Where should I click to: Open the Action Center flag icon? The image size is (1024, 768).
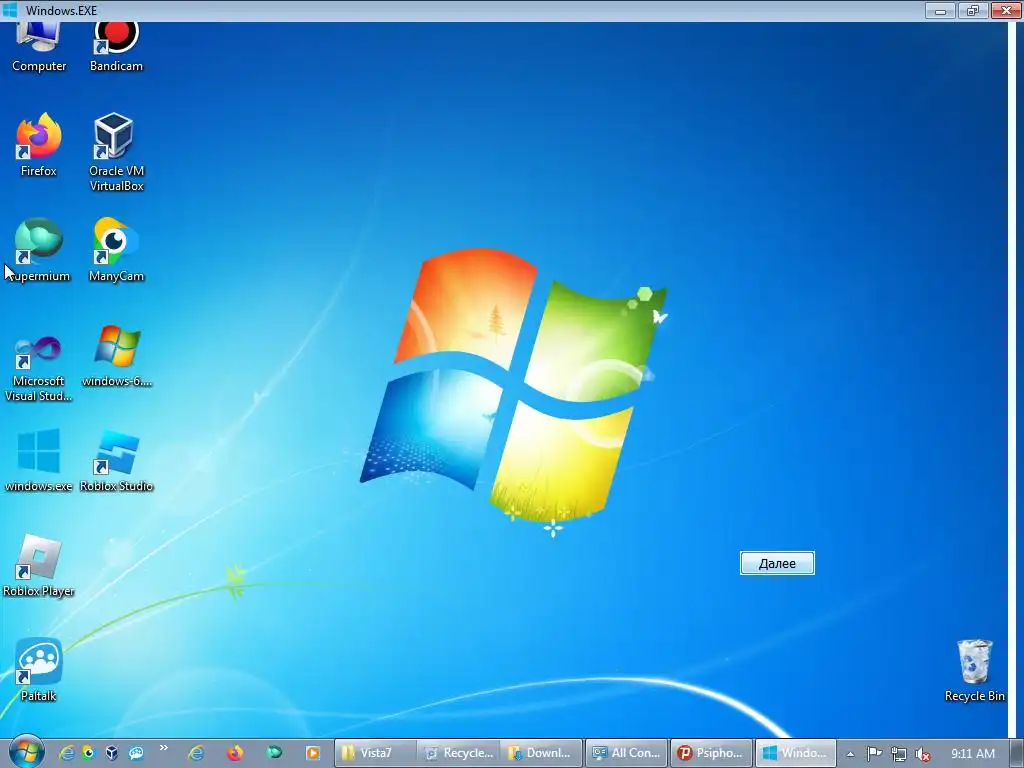[x=874, y=754]
